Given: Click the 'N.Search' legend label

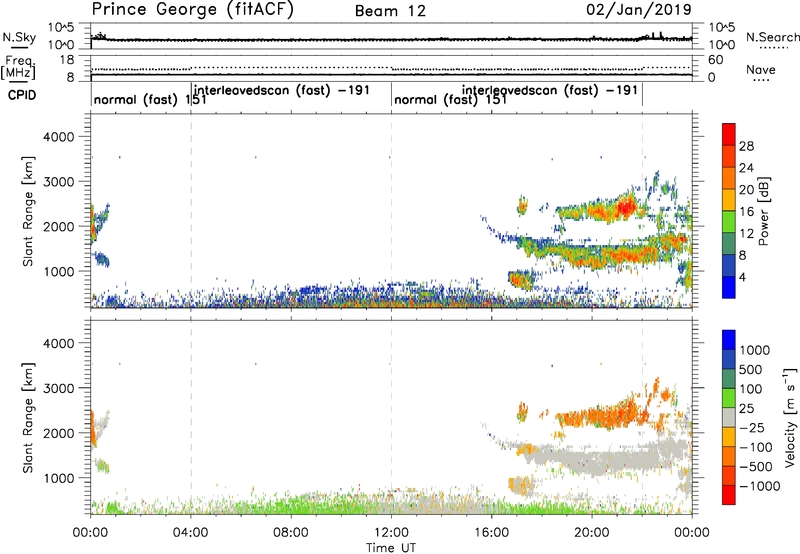Looking at the screenshot, I should pos(772,37).
